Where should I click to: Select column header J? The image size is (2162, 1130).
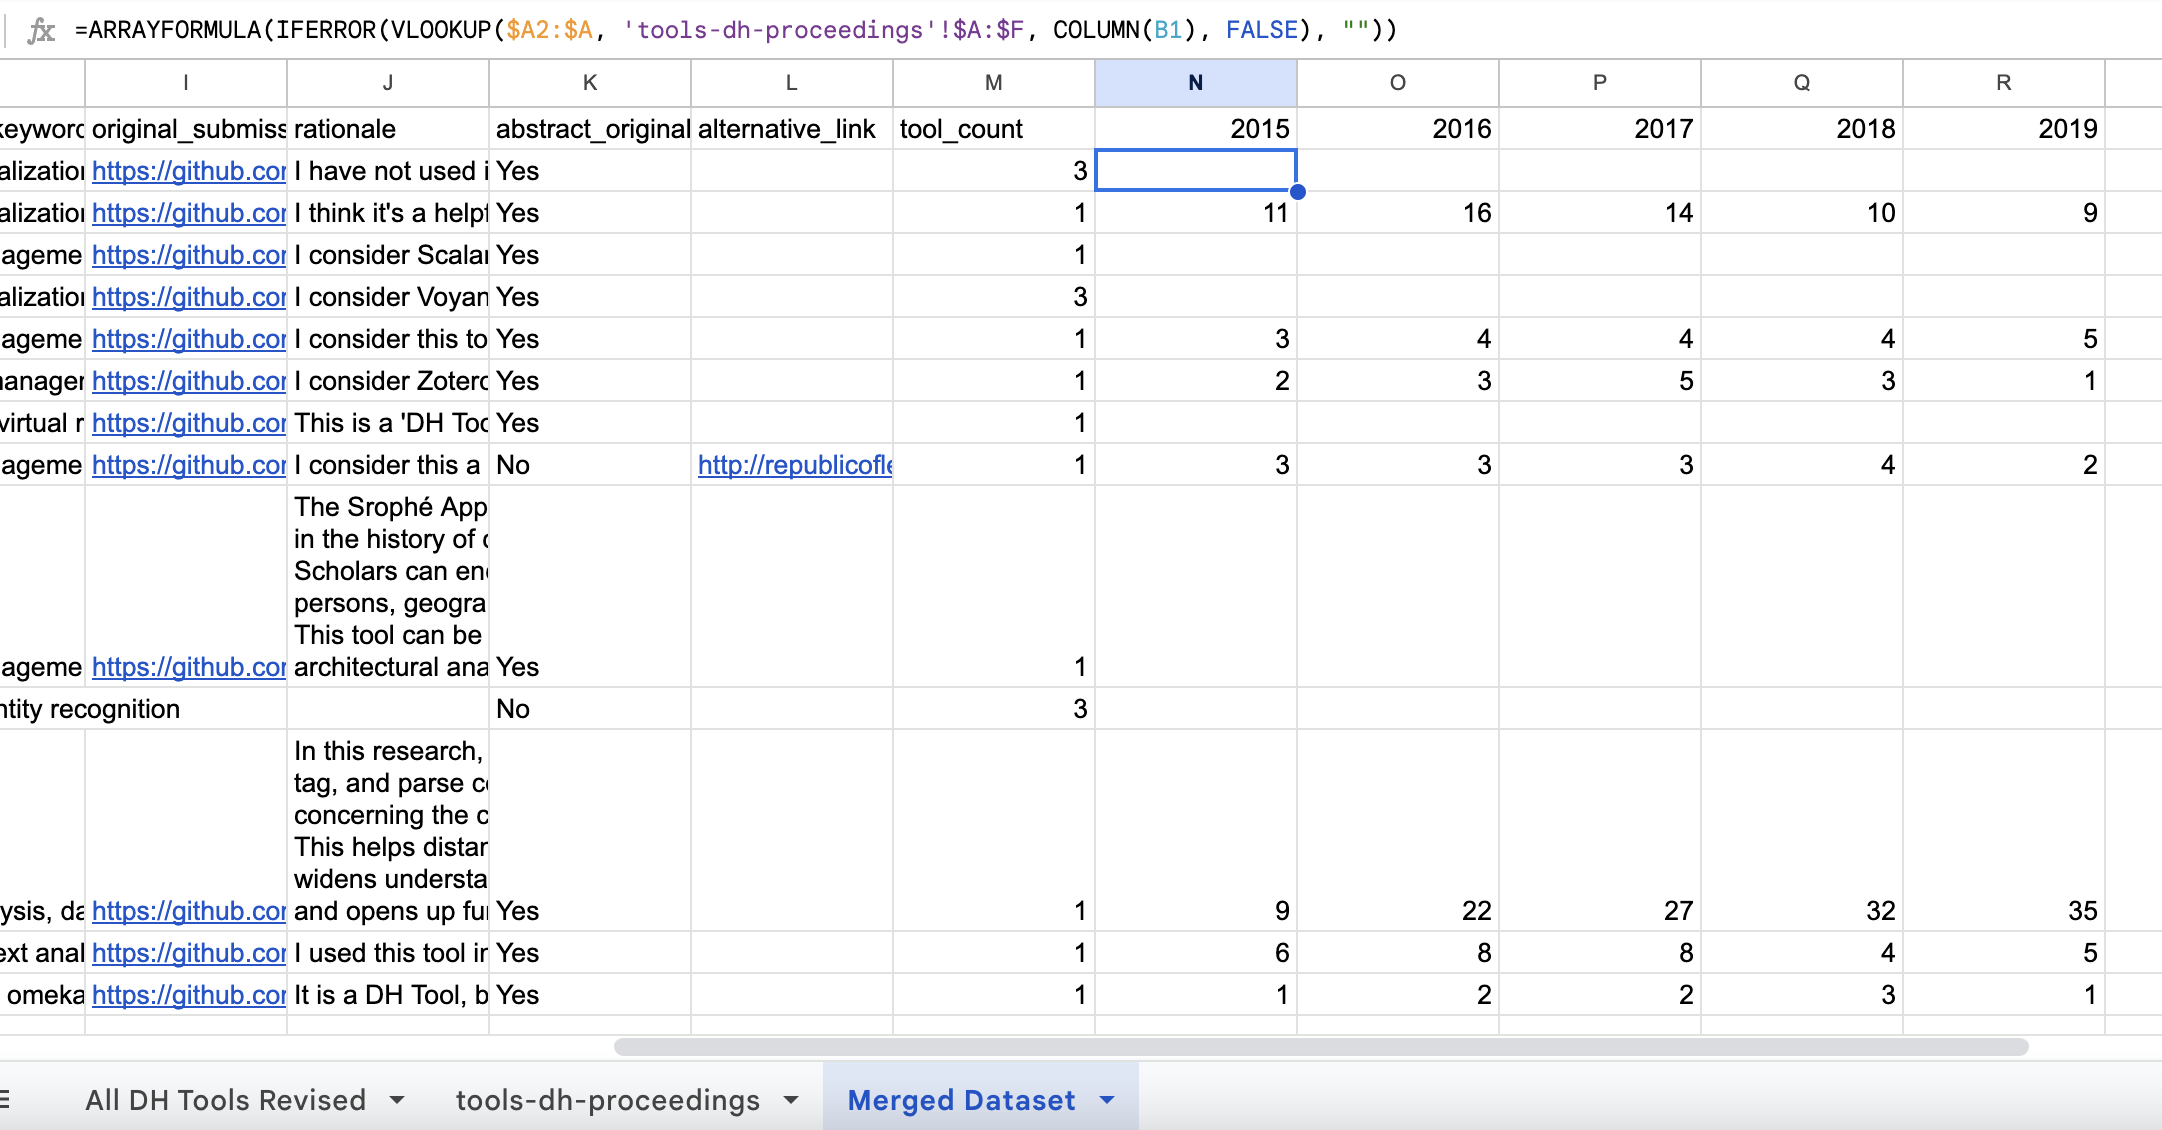pyautogui.click(x=387, y=83)
